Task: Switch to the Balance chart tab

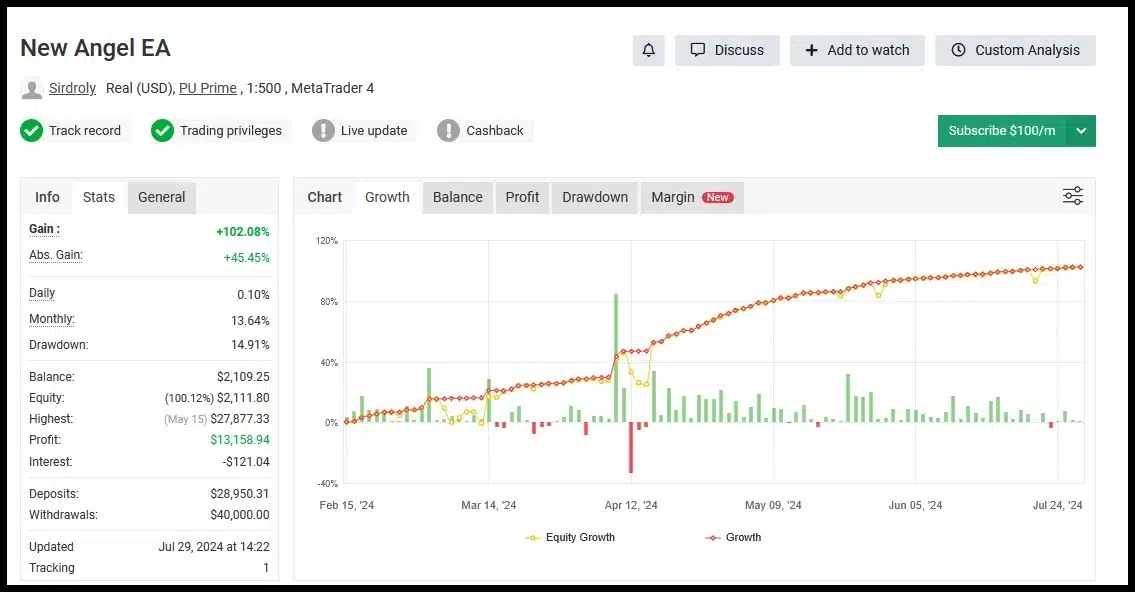Action: coord(457,197)
